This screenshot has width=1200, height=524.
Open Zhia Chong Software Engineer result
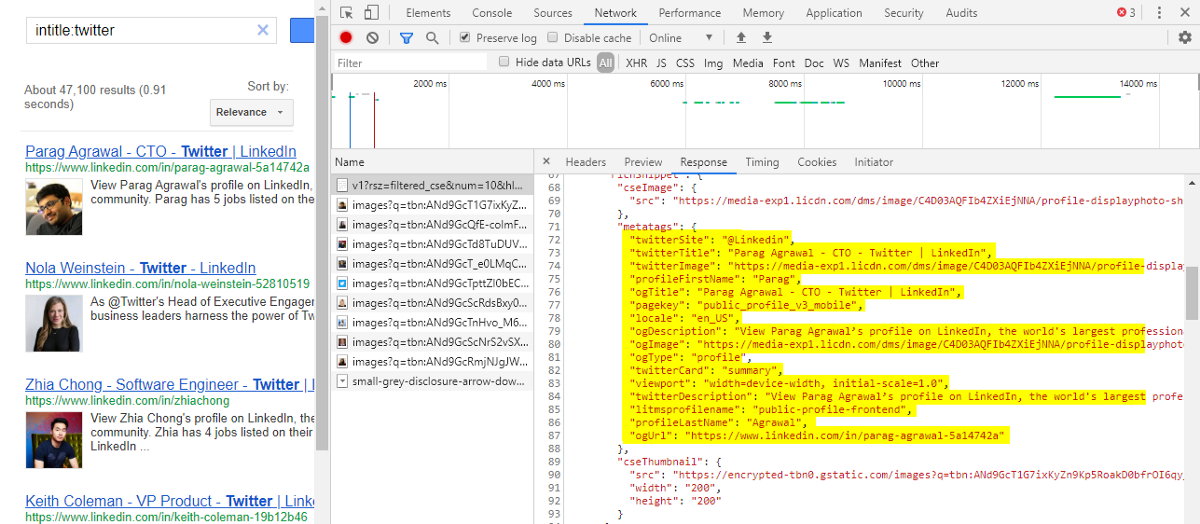pos(170,384)
